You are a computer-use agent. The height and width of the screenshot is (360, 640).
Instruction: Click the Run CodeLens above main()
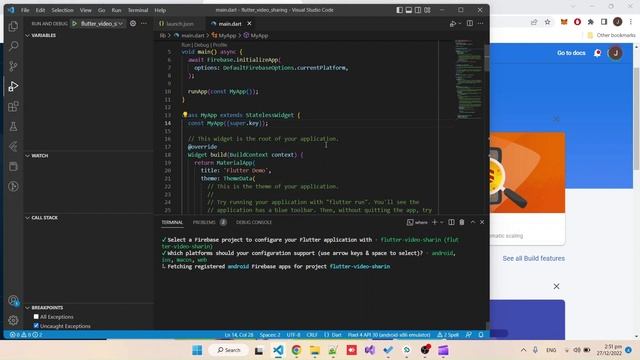click(186, 44)
